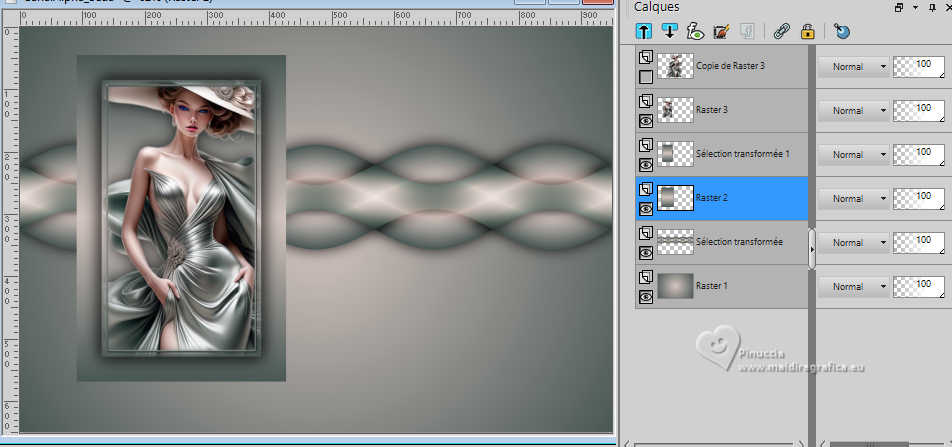Click thumbnail of Copie de Raster 3 layer
This screenshot has height=447, width=952.
tap(675, 66)
